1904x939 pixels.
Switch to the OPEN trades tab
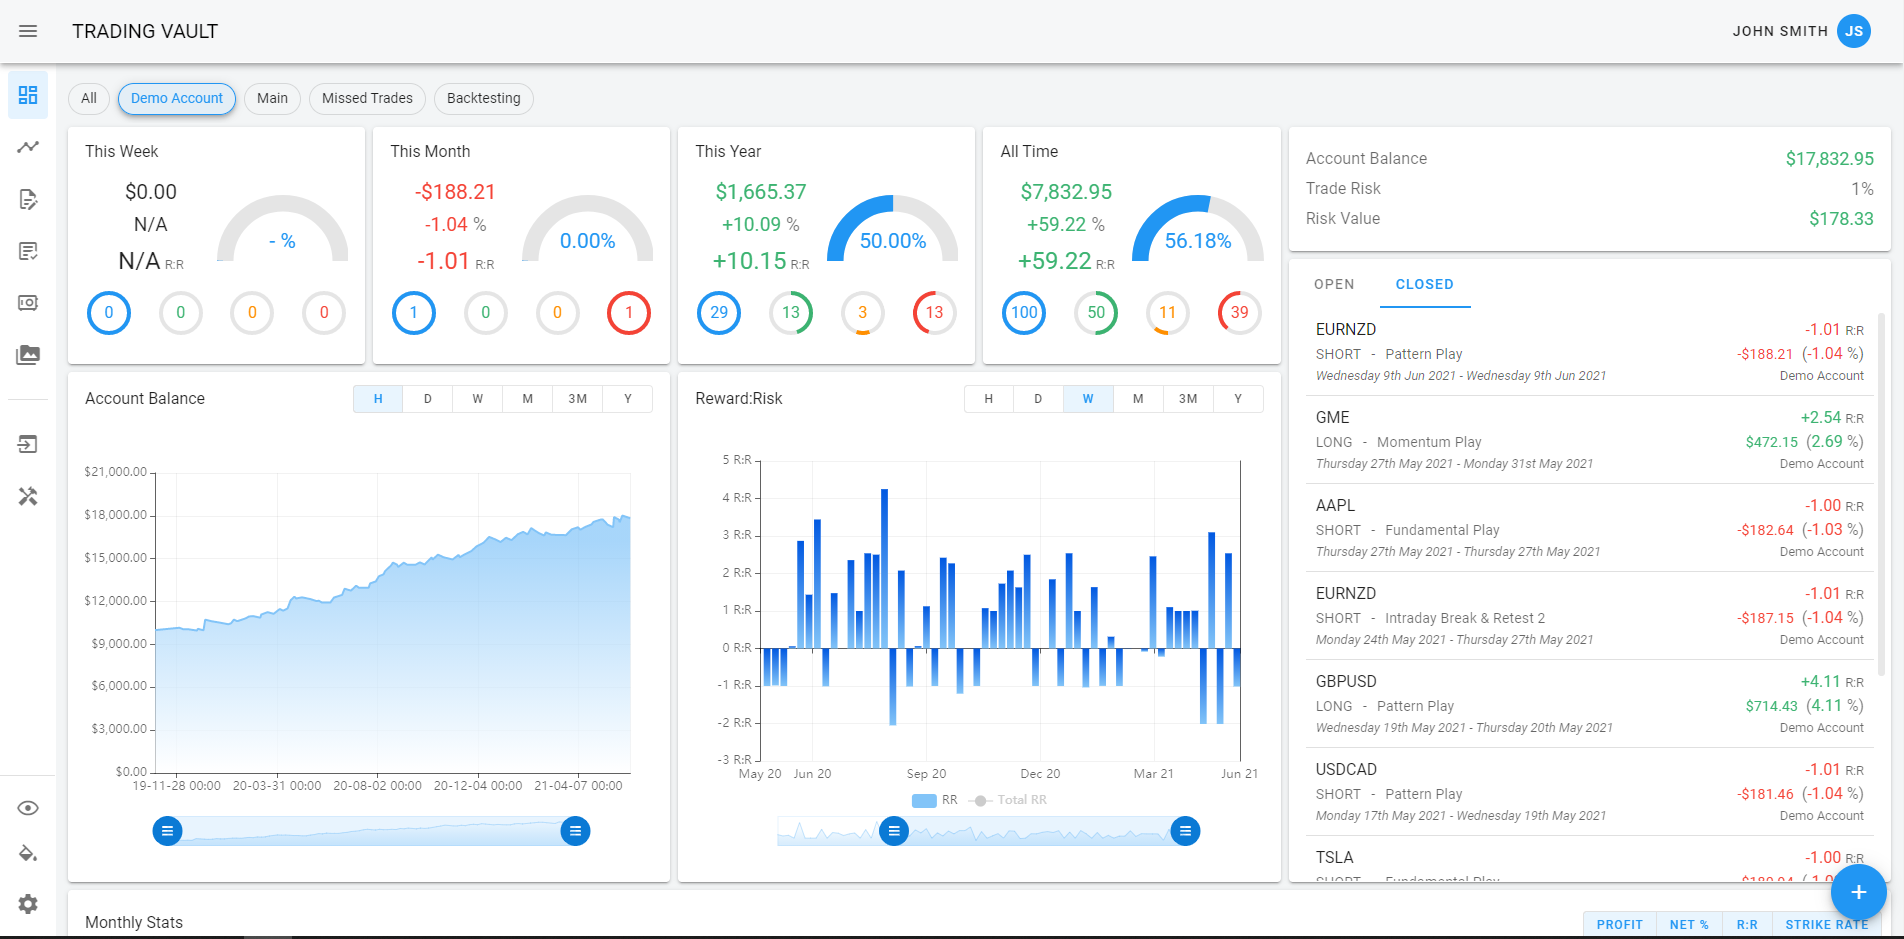click(x=1334, y=285)
